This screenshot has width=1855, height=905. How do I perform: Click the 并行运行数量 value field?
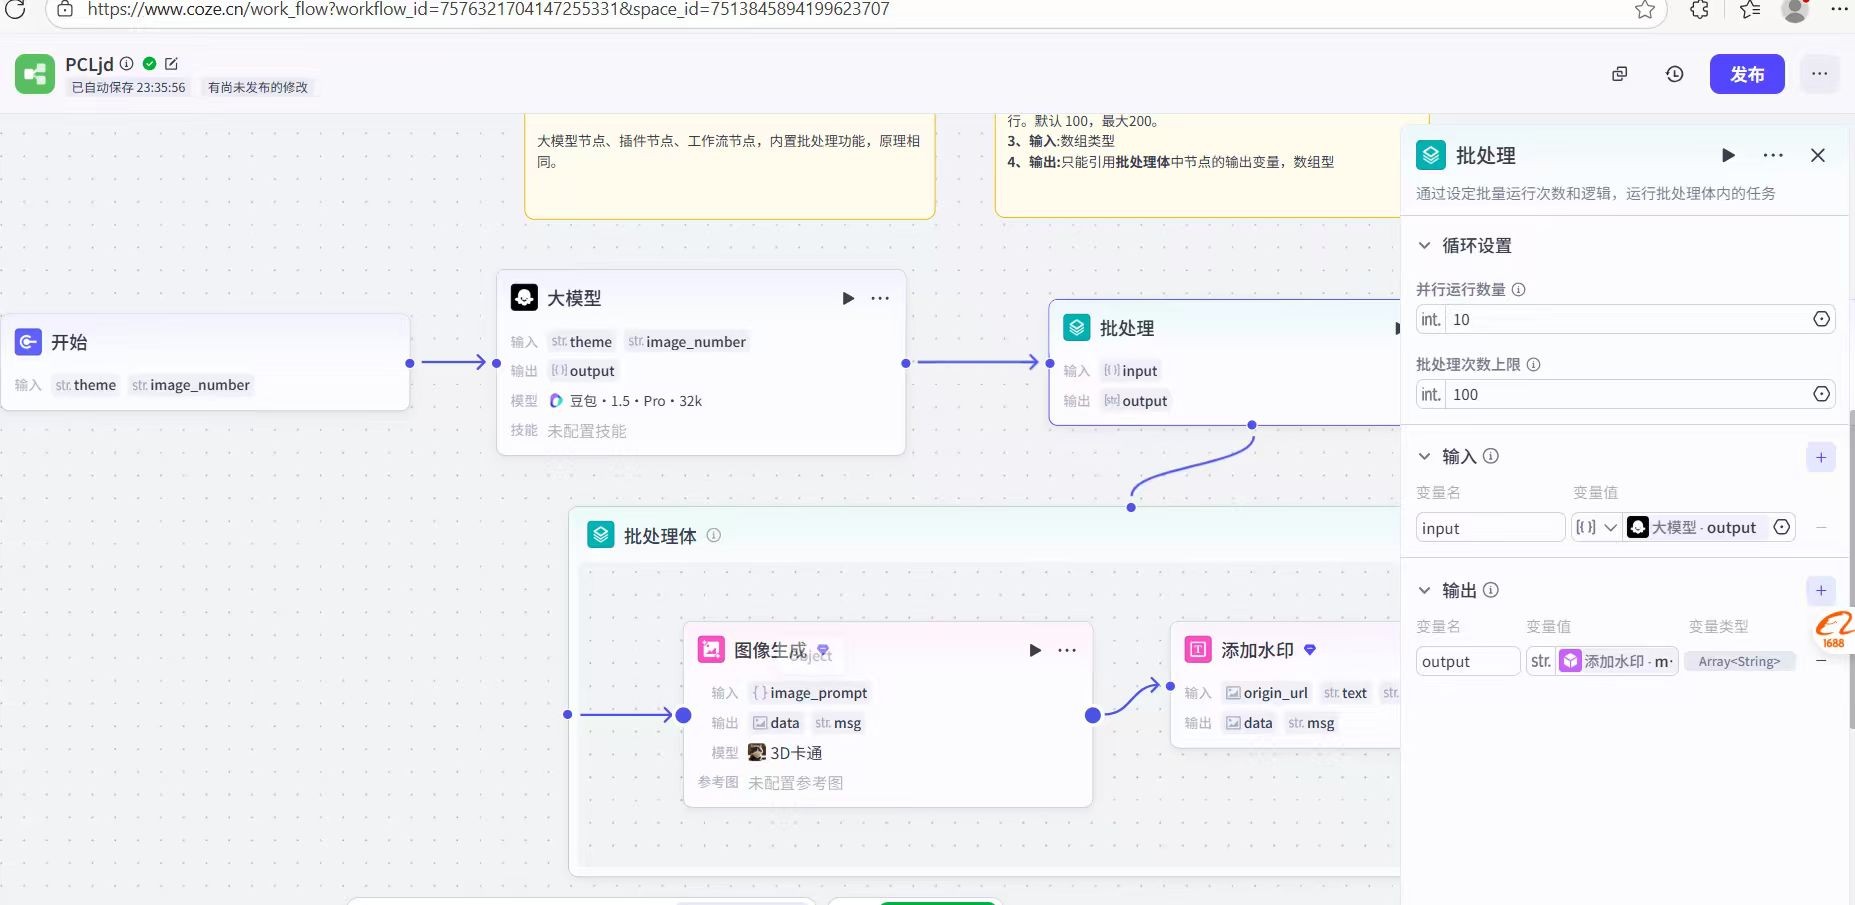click(1625, 320)
